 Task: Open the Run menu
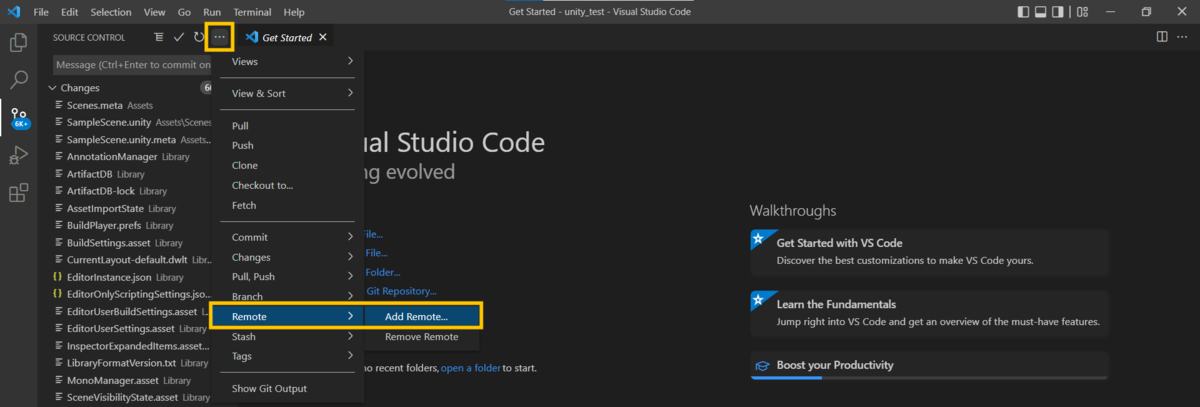click(212, 12)
